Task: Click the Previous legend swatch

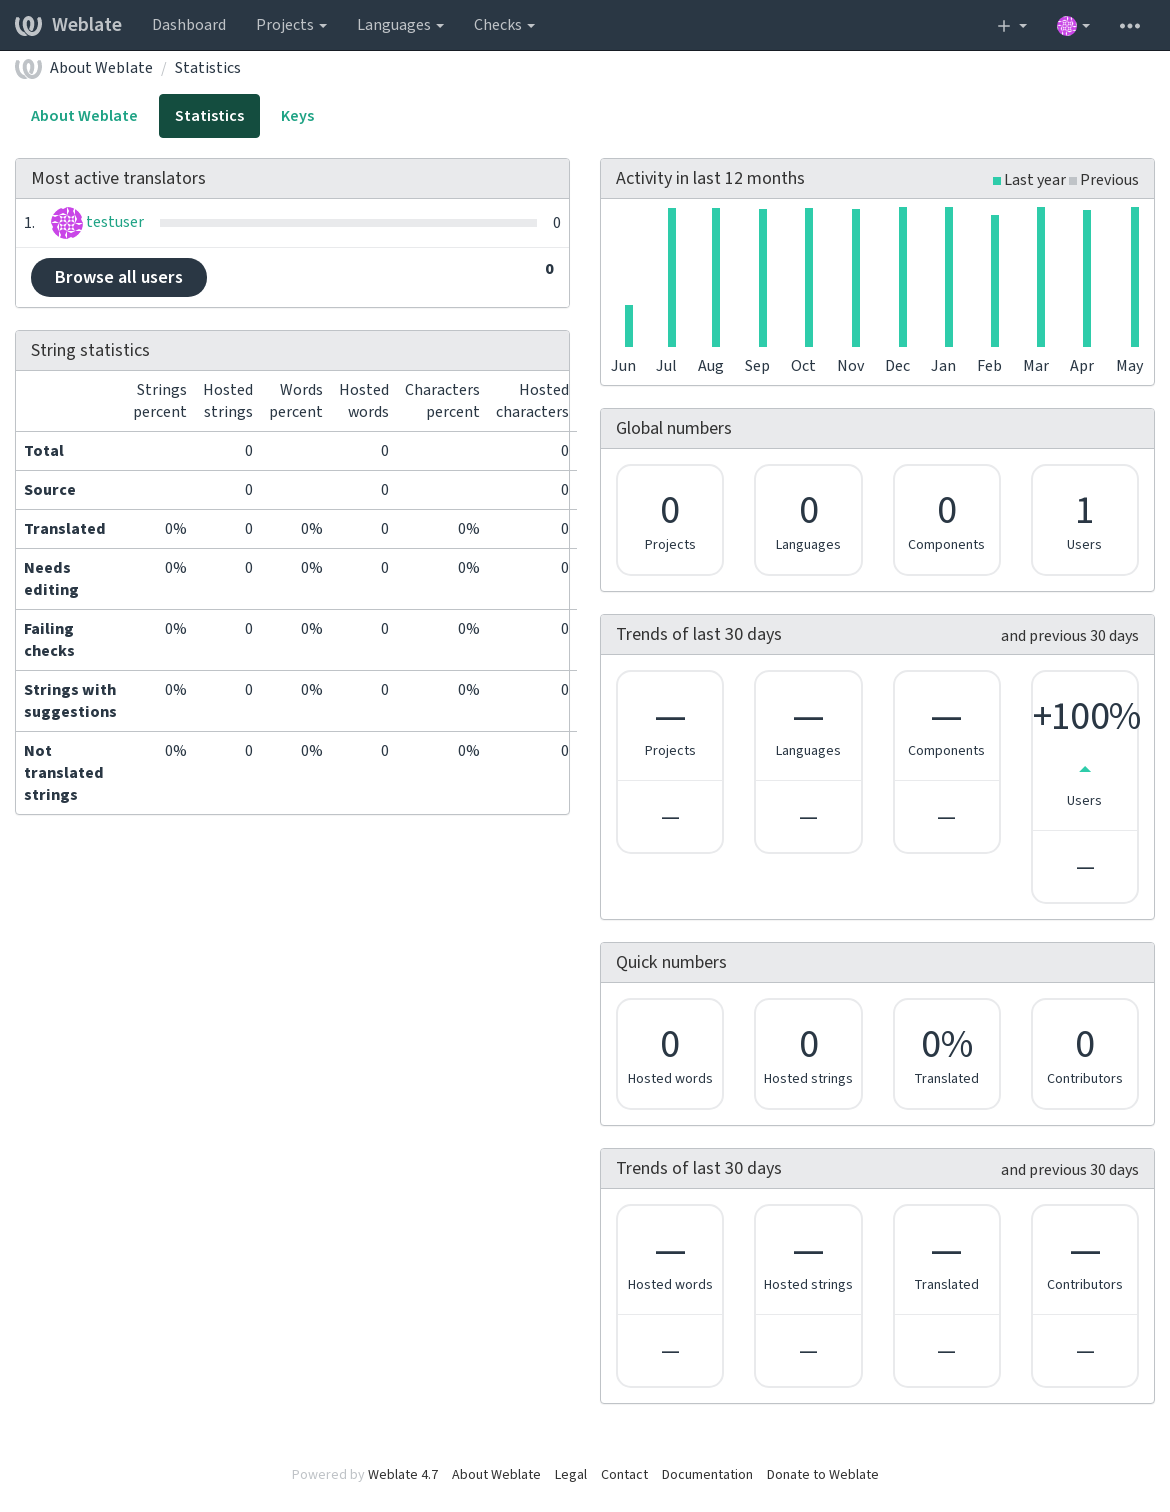Action: pyautogui.click(x=1073, y=181)
